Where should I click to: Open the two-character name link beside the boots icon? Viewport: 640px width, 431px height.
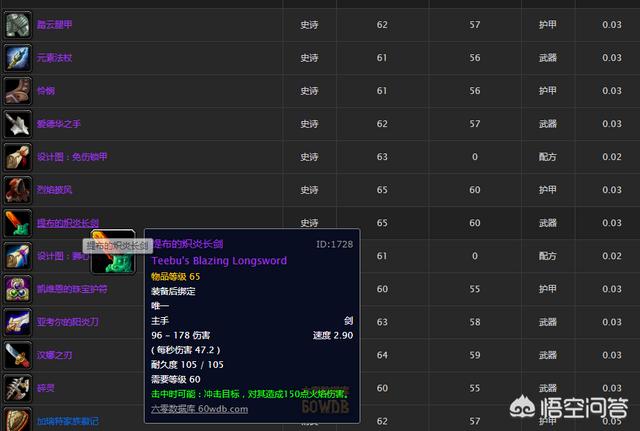[x=46, y=91]
